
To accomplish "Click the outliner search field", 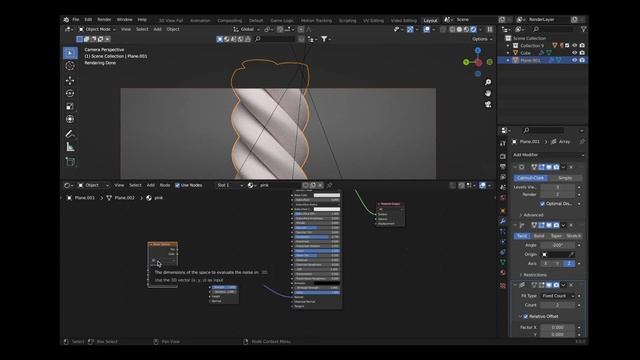I will point(552,29).
